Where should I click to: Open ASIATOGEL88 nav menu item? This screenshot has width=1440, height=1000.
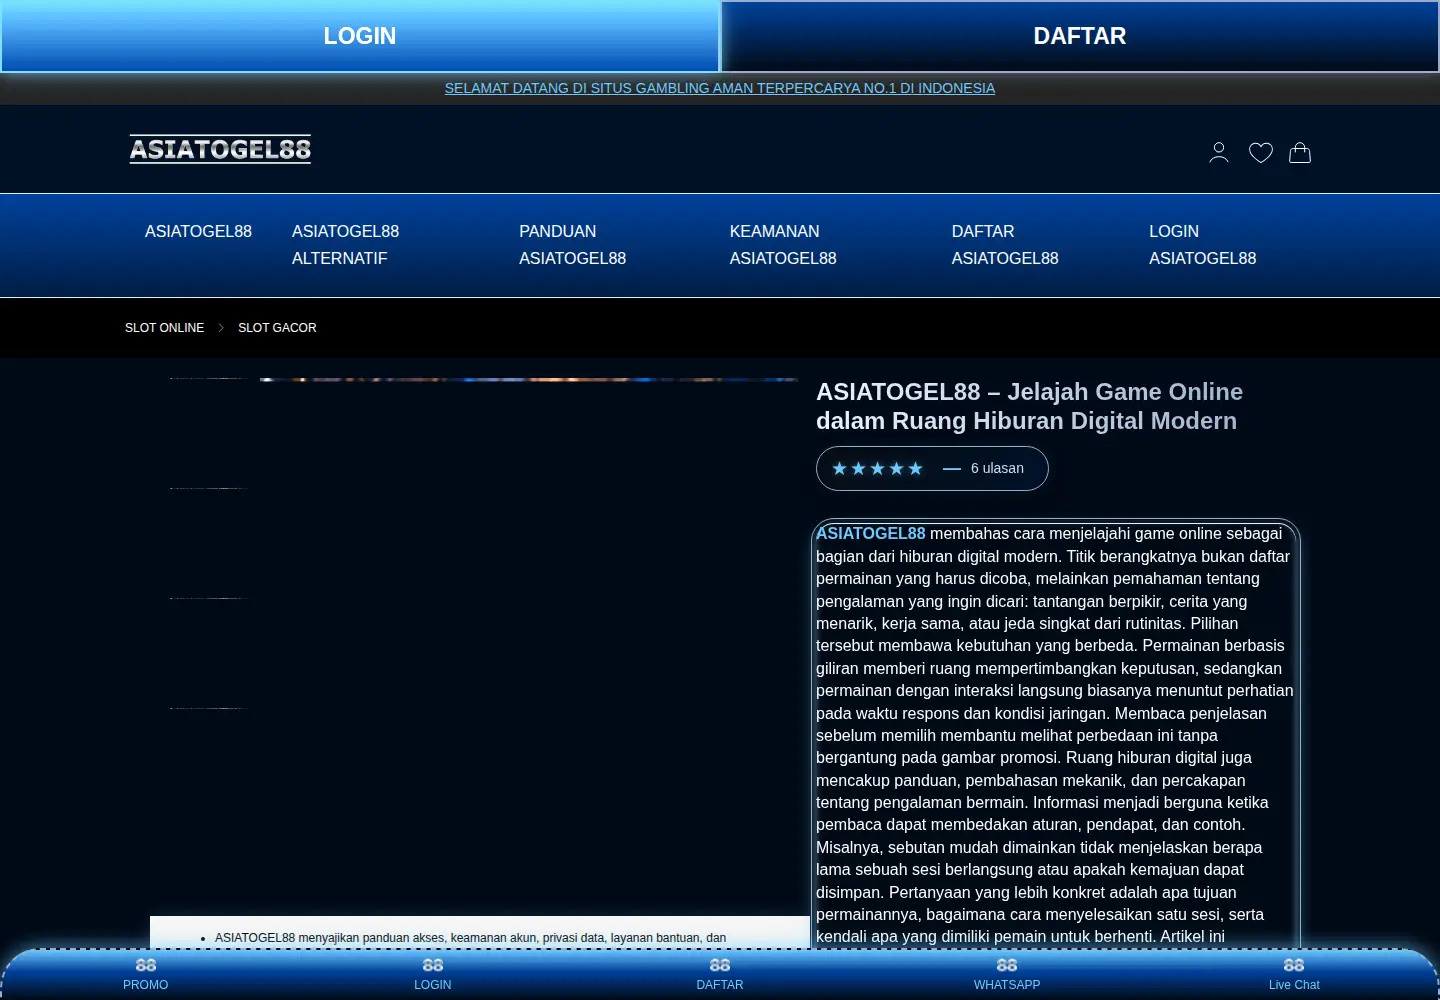198,231
